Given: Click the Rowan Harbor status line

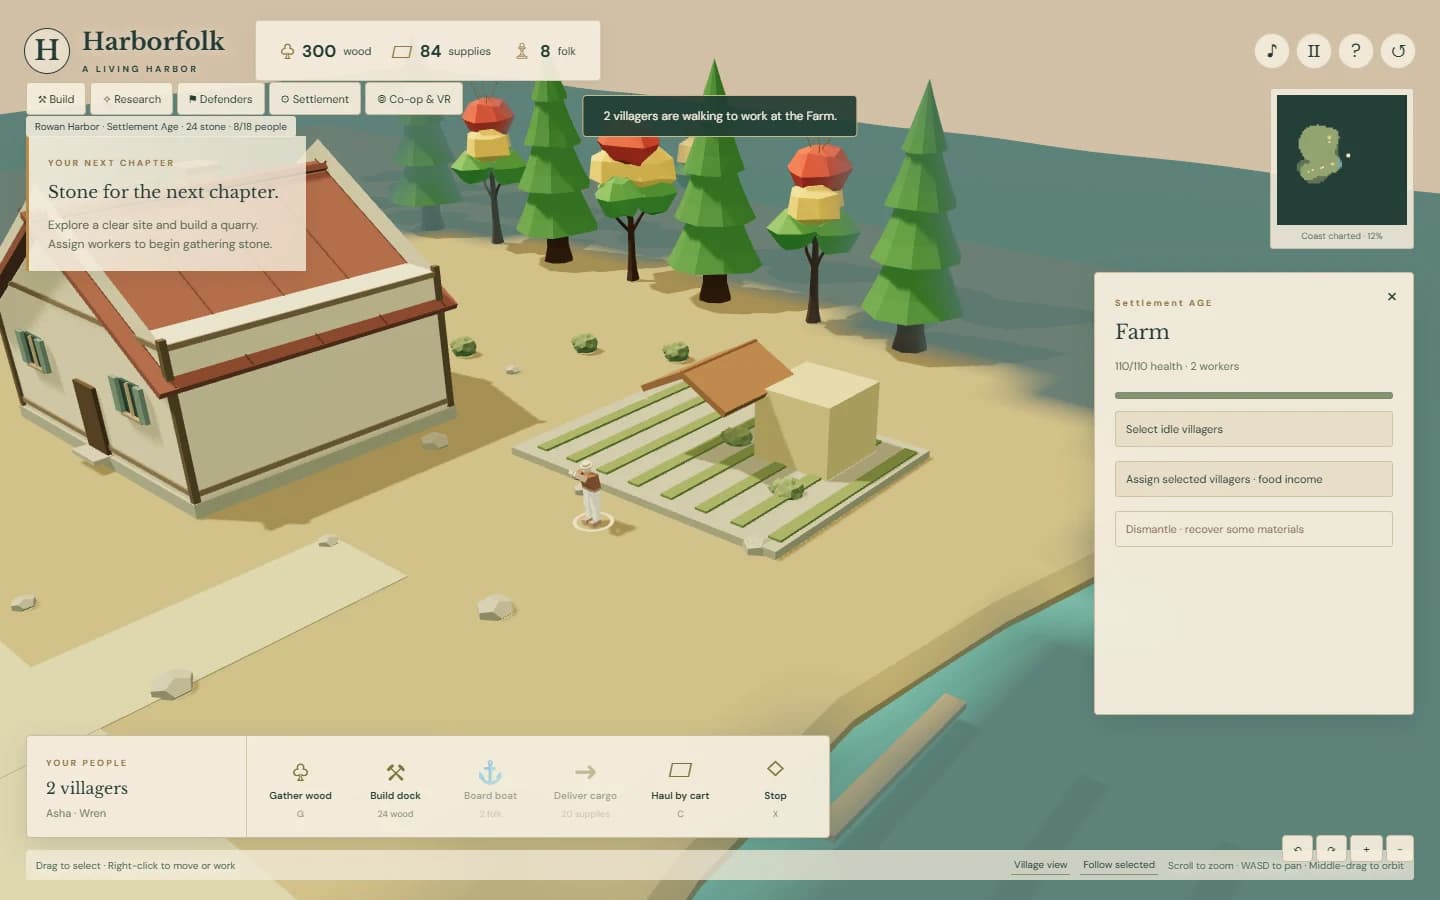Looking at the screenshot, I should tap(161, 127).
